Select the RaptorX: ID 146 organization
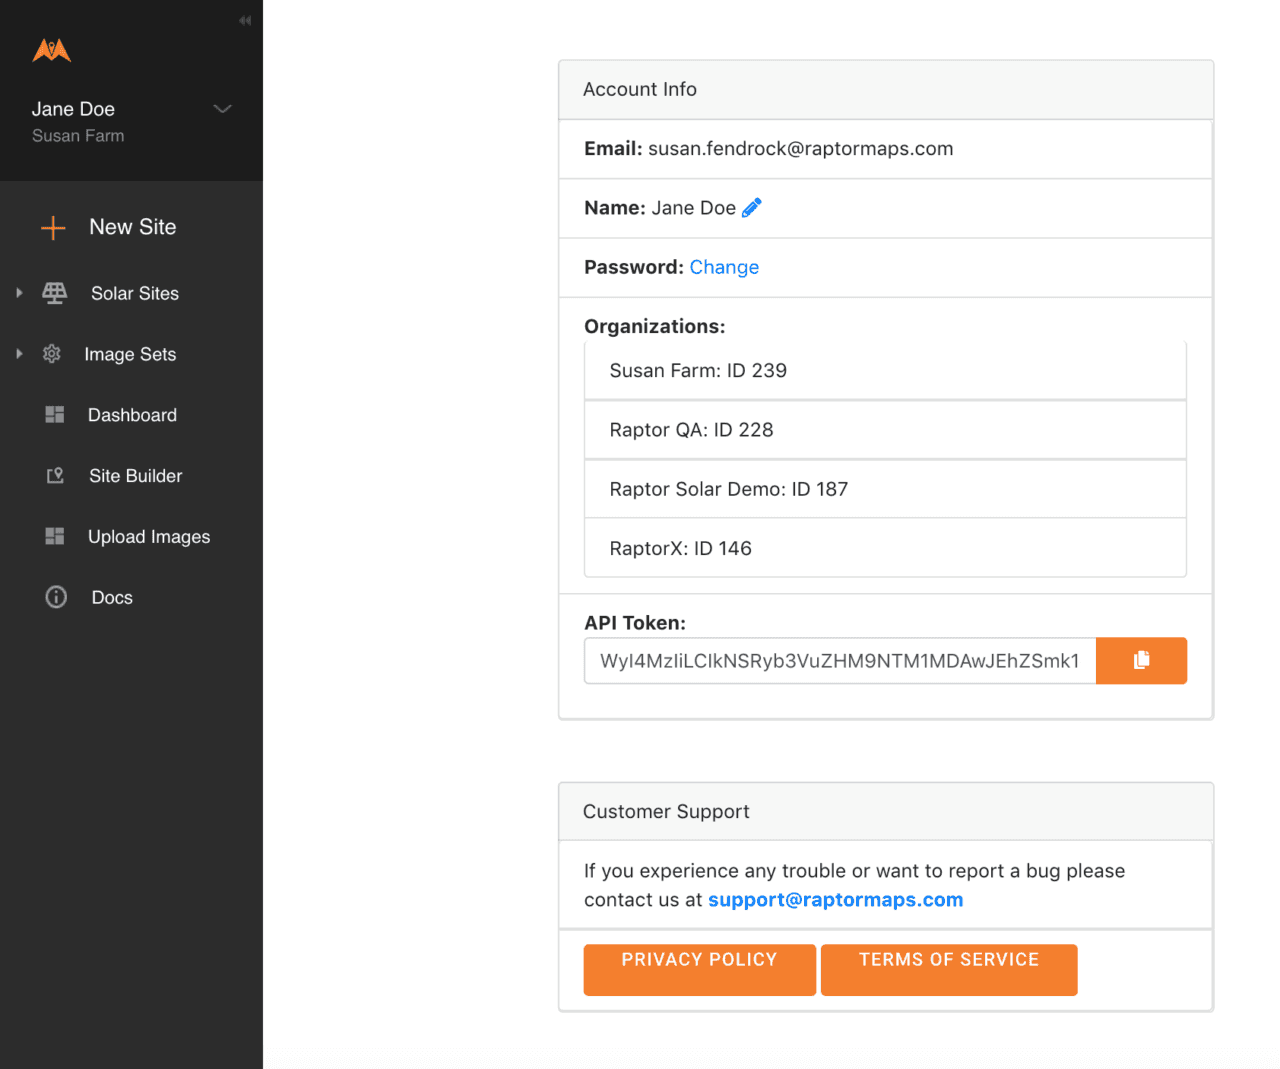1280x1069 pixels. pyautogui.click(x=885, y=548)
